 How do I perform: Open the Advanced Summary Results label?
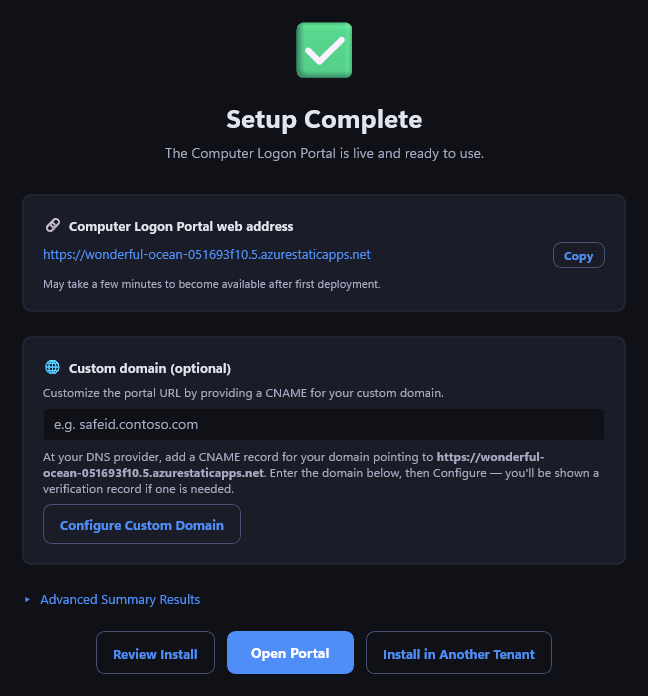coord(120,600)
